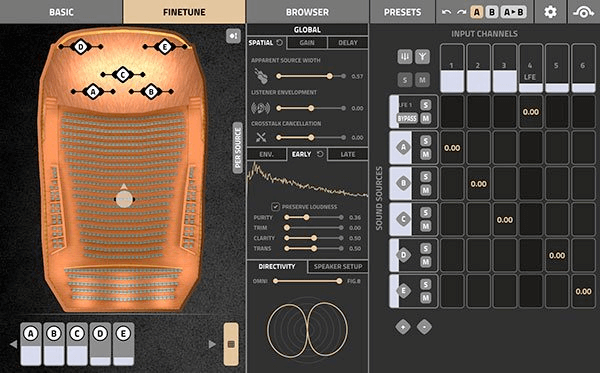Toggle global Mute button in input channels

[422, 80]
